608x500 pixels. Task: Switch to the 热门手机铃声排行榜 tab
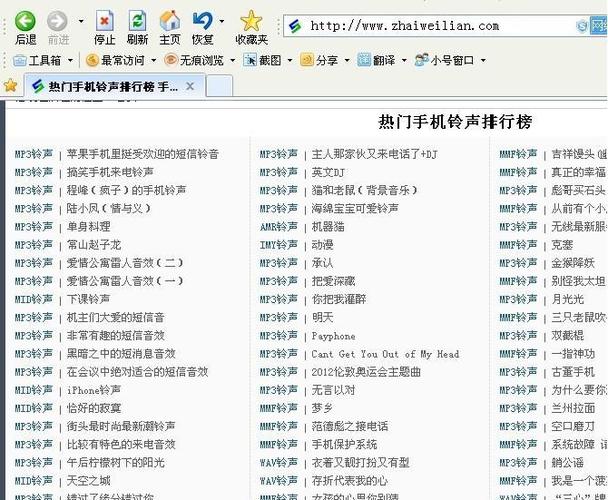(x=112, y=87)
